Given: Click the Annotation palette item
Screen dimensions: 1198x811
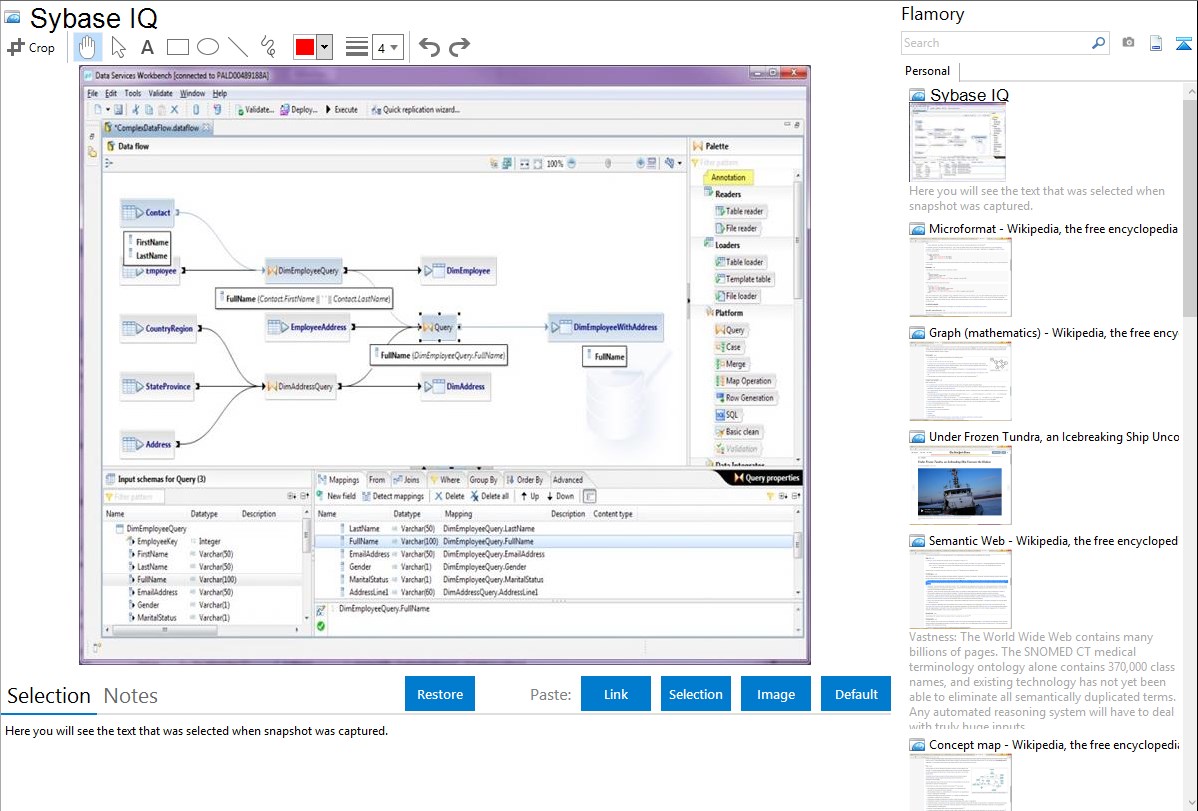Looking at the screenshot, I should pos(727,177).
